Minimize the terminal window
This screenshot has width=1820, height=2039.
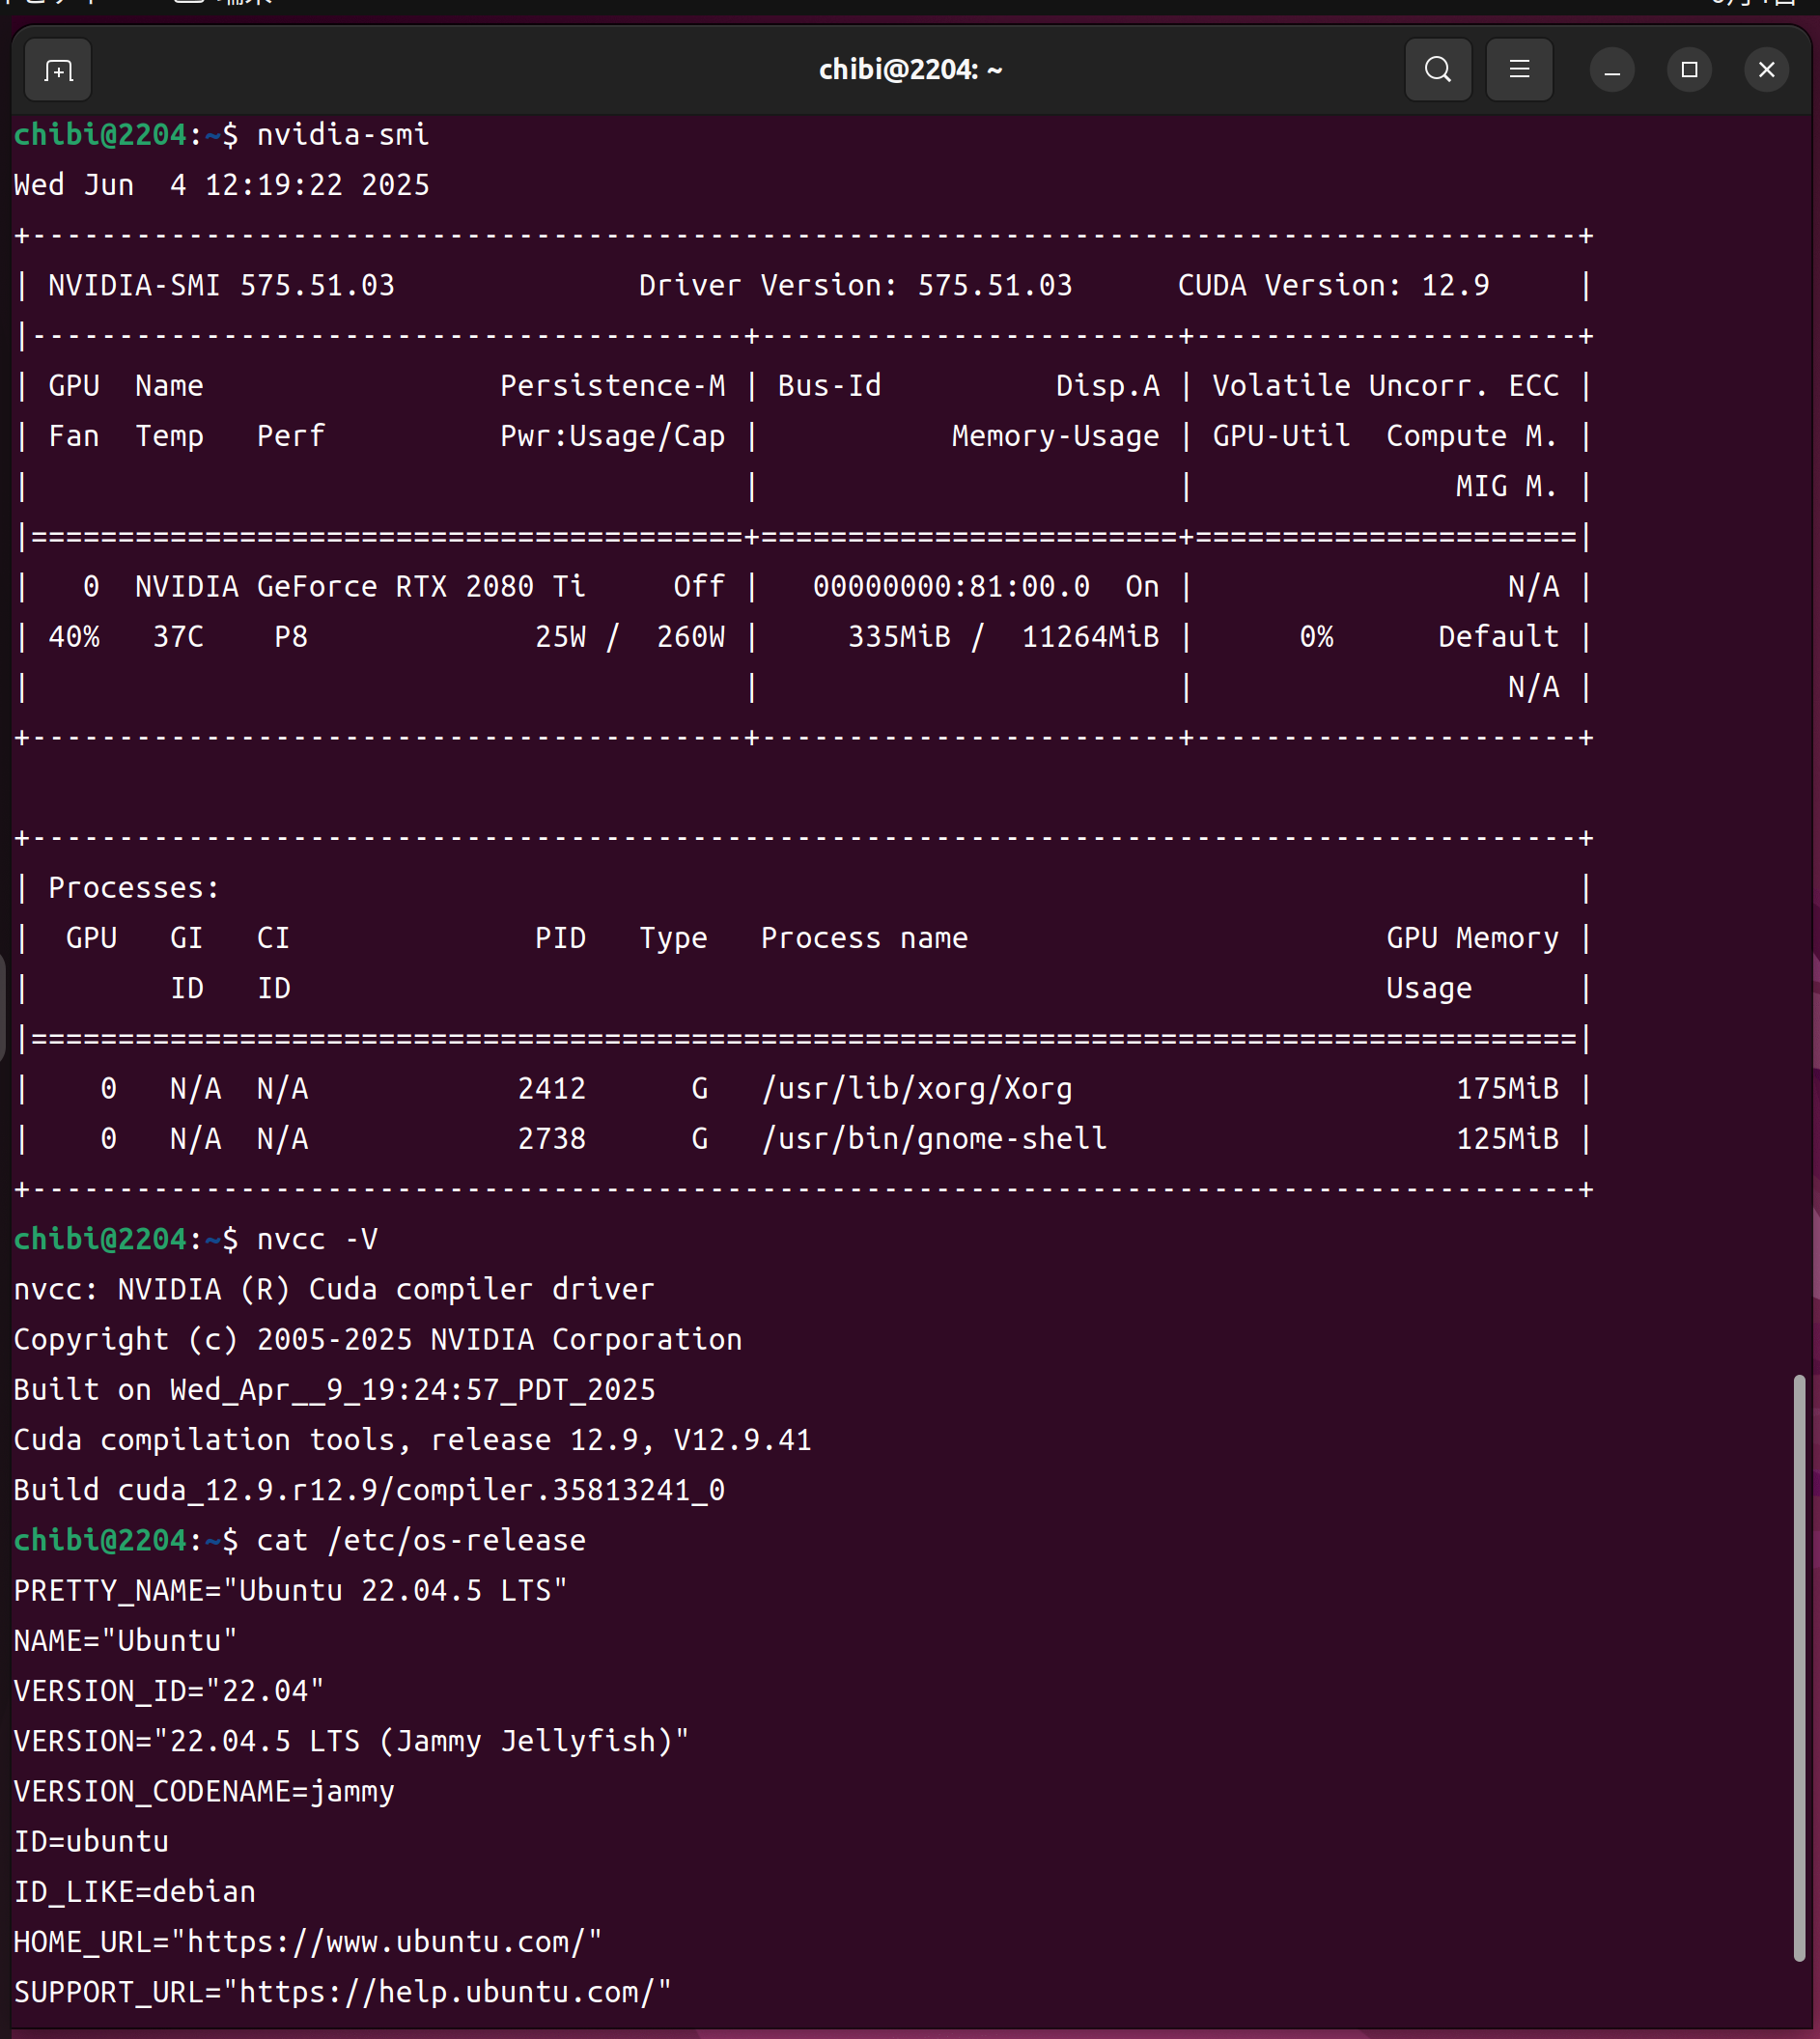click(1611, 71)
